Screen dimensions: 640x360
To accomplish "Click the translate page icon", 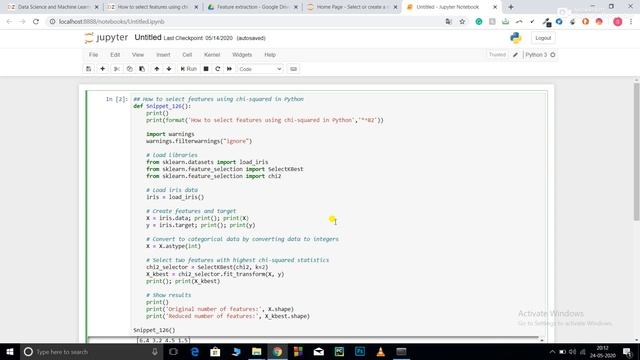I will pyautogui.click(x=449, y=22).
